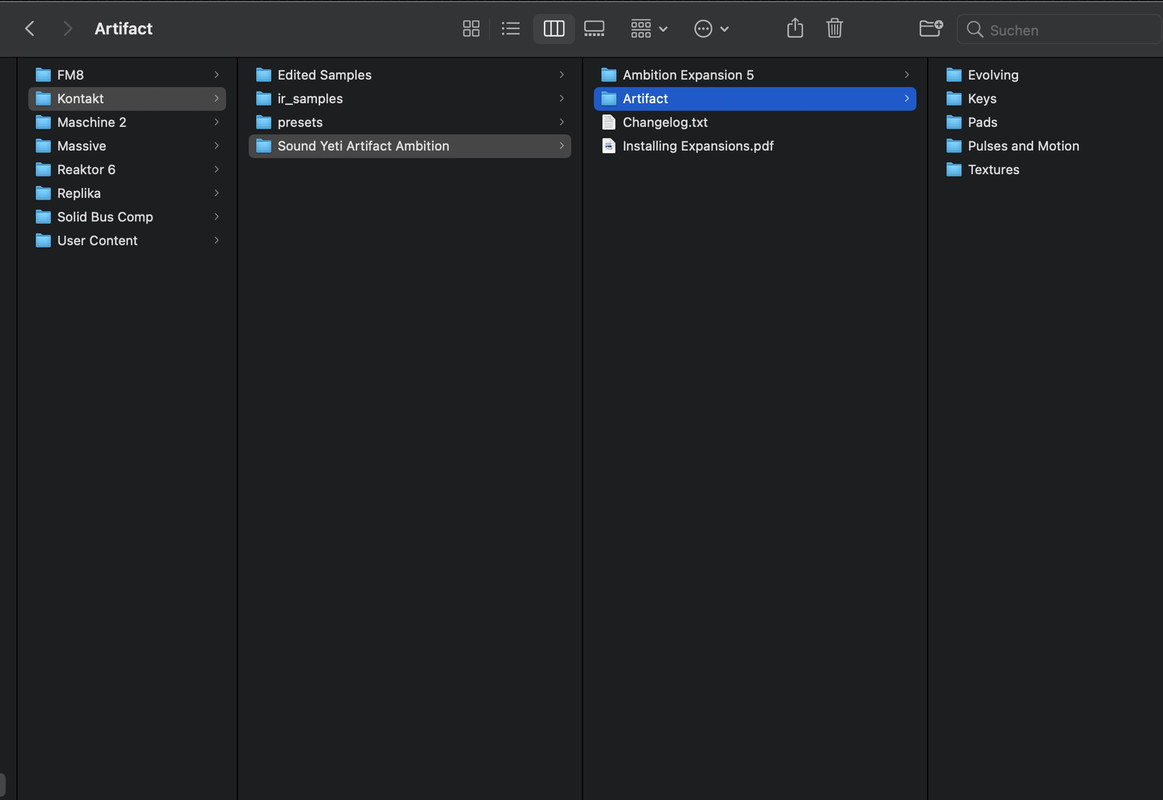The width and height of the screenshot is (1163, 800).
Task: Open the action menu with ellipsis icon
Action: 711,29
